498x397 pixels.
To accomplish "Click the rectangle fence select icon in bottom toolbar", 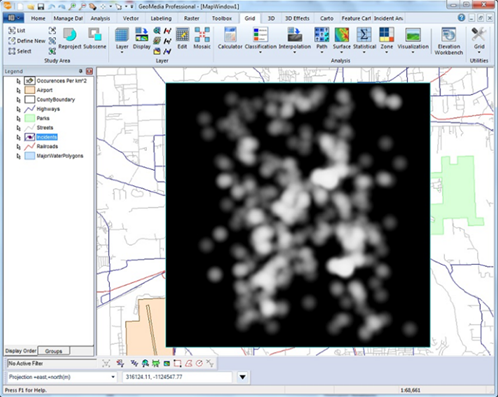I will pyautogui.click(x=177, y=363).
